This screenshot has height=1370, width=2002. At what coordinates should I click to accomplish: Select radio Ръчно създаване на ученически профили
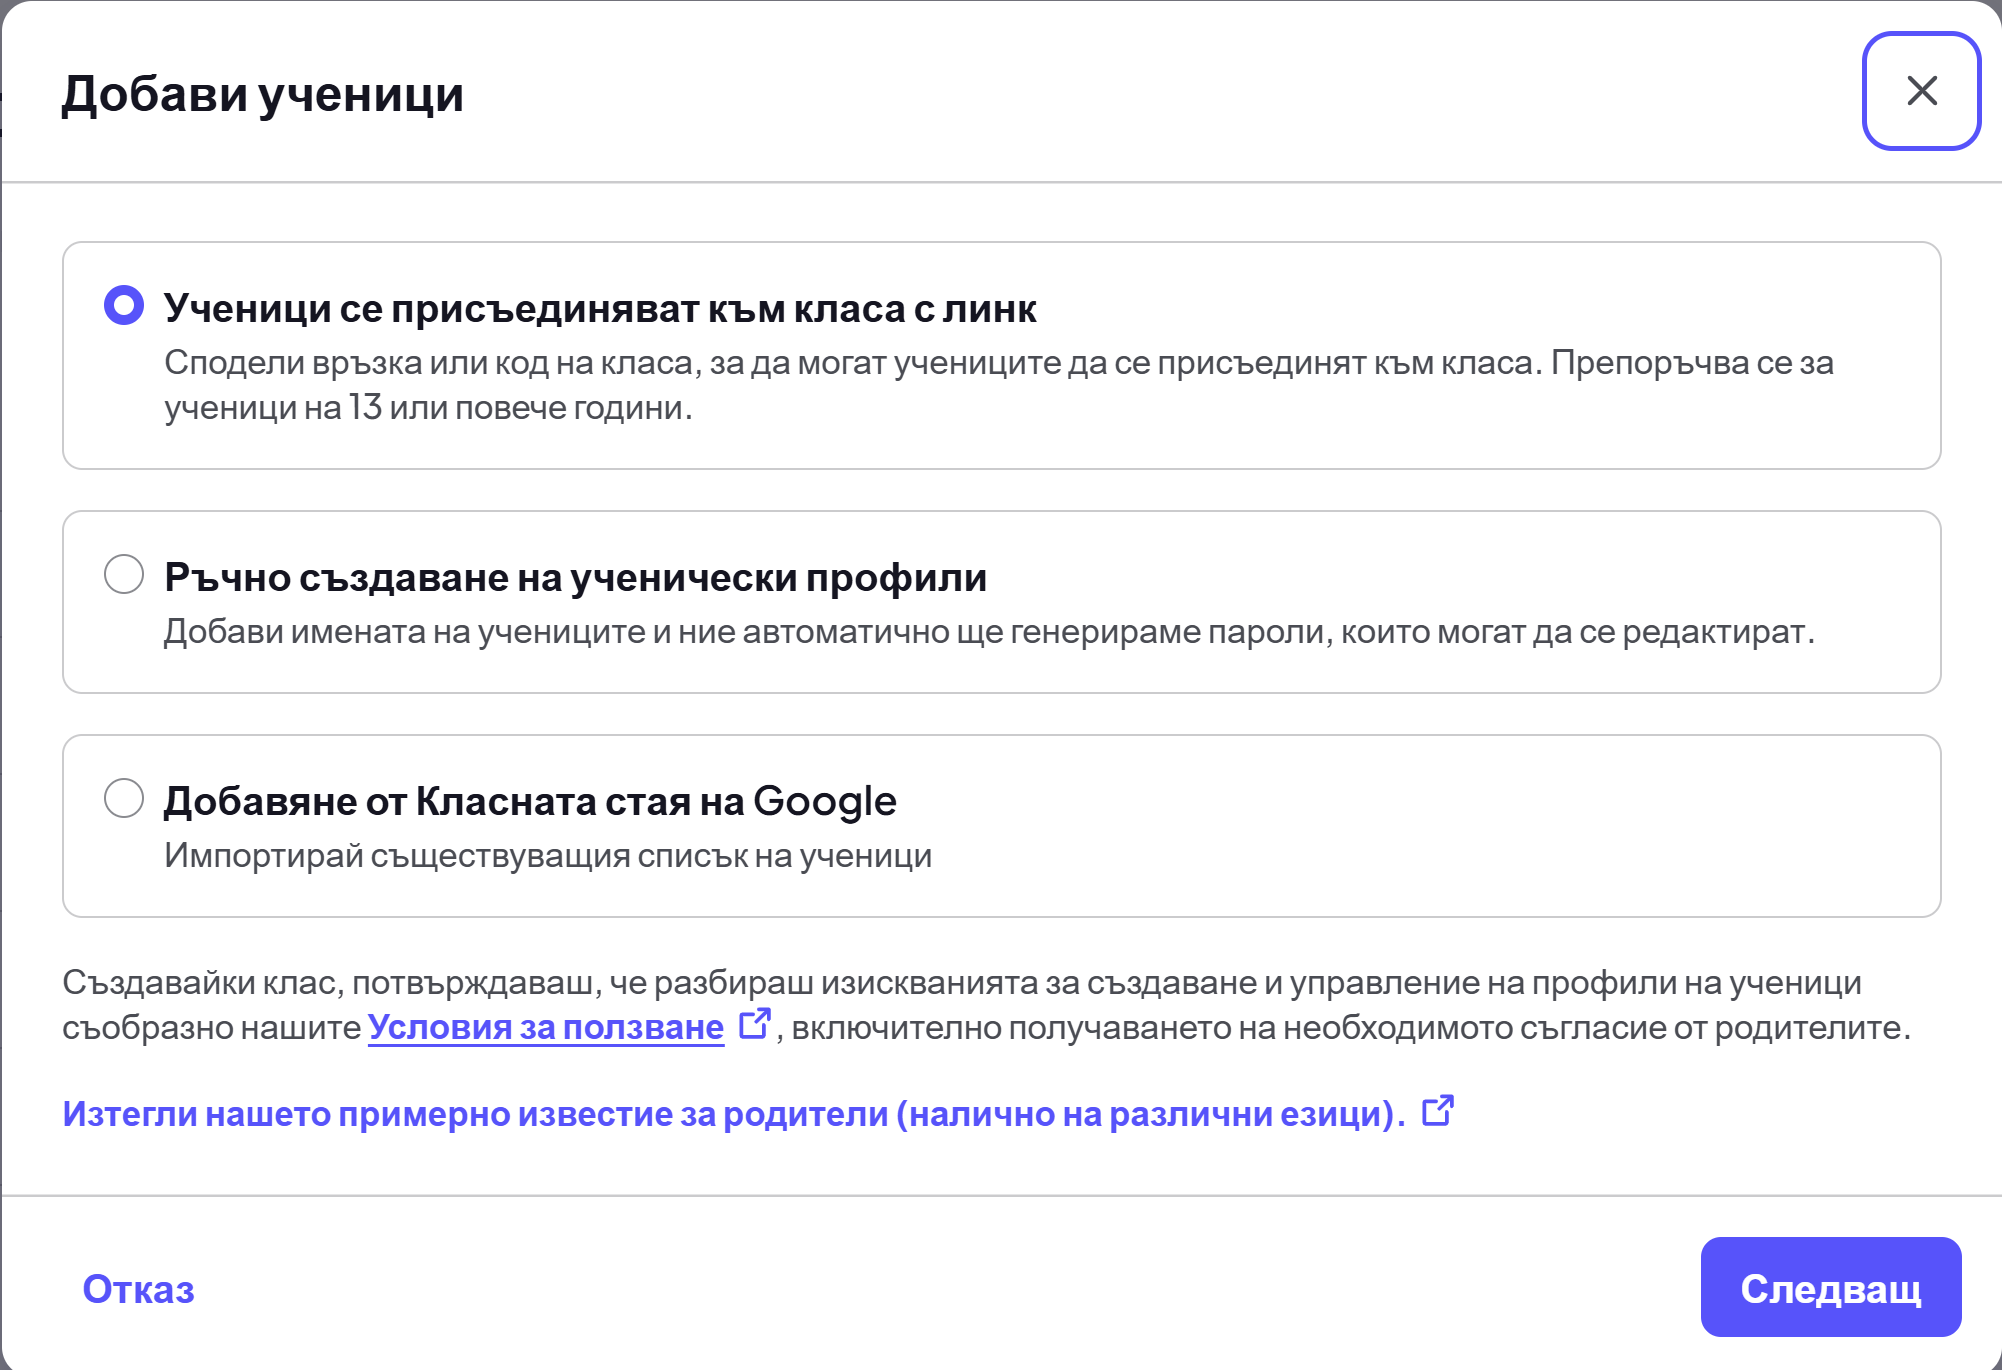(x=124, y=574)
